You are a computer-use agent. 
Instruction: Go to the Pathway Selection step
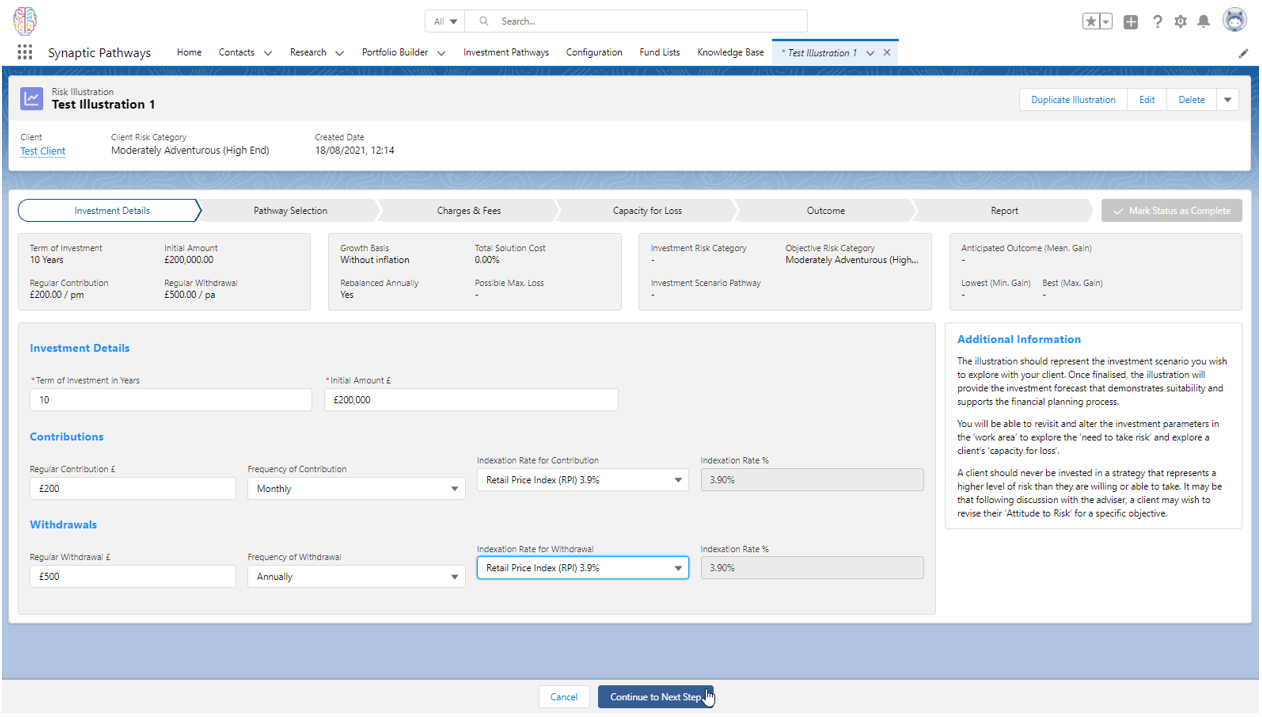(290, 211)
